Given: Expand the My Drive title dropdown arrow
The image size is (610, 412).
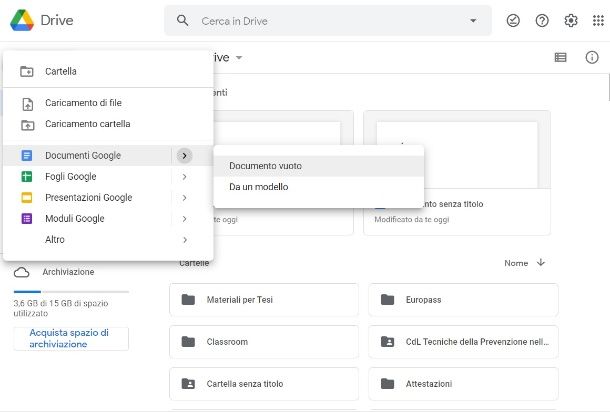Looking at the screenshot, I should click(x=239, y=58).
